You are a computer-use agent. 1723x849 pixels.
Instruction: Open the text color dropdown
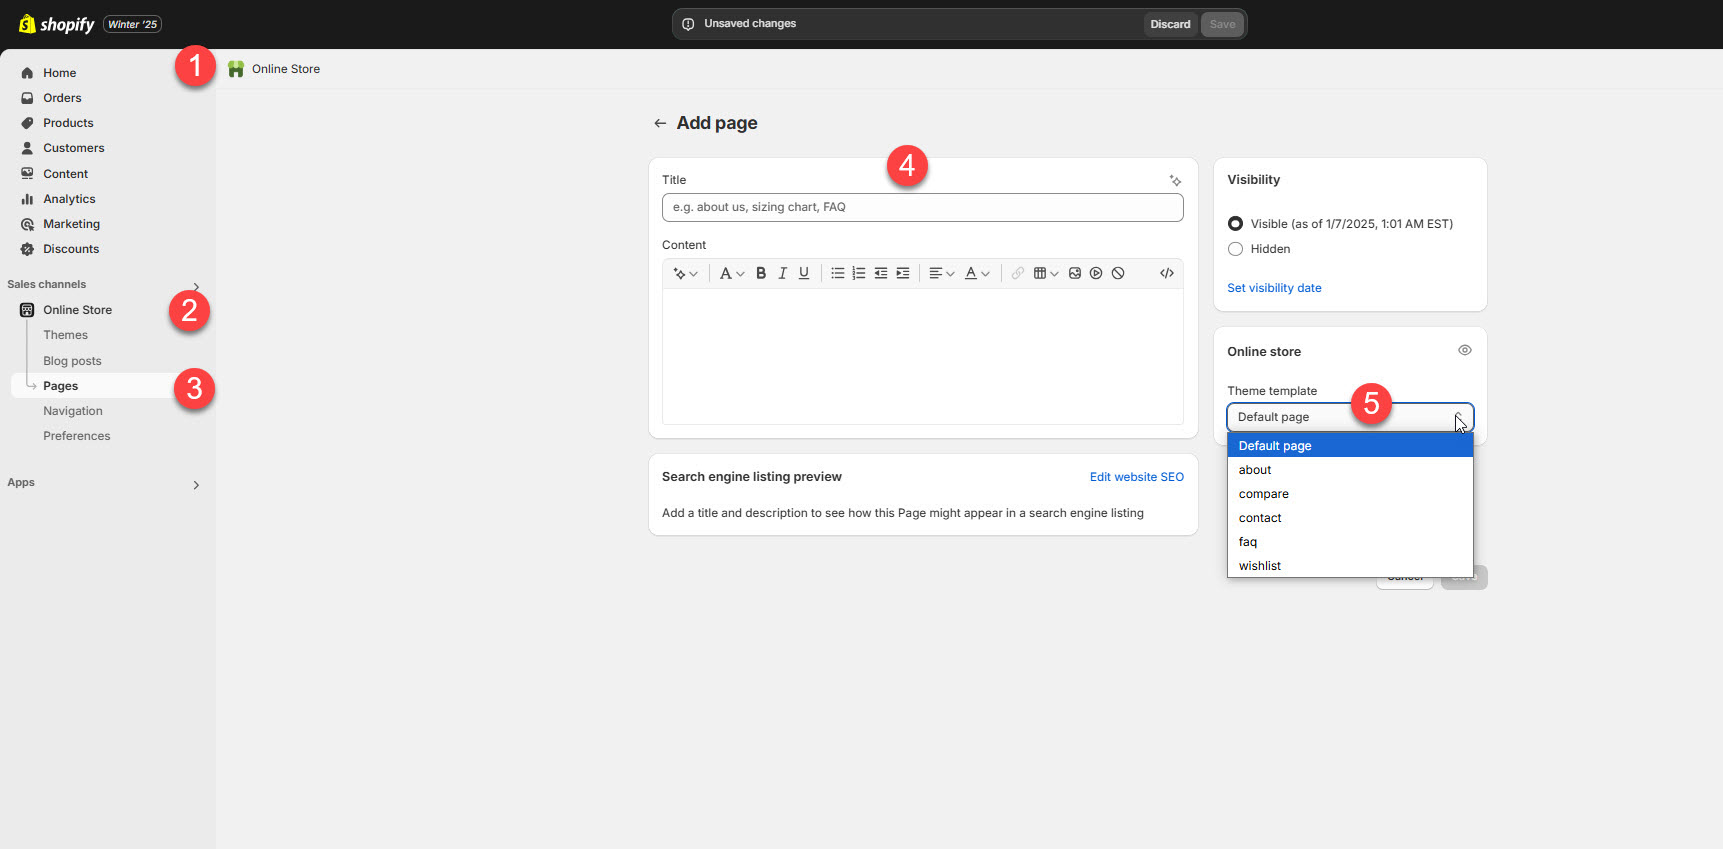click(x=976, y=273)
